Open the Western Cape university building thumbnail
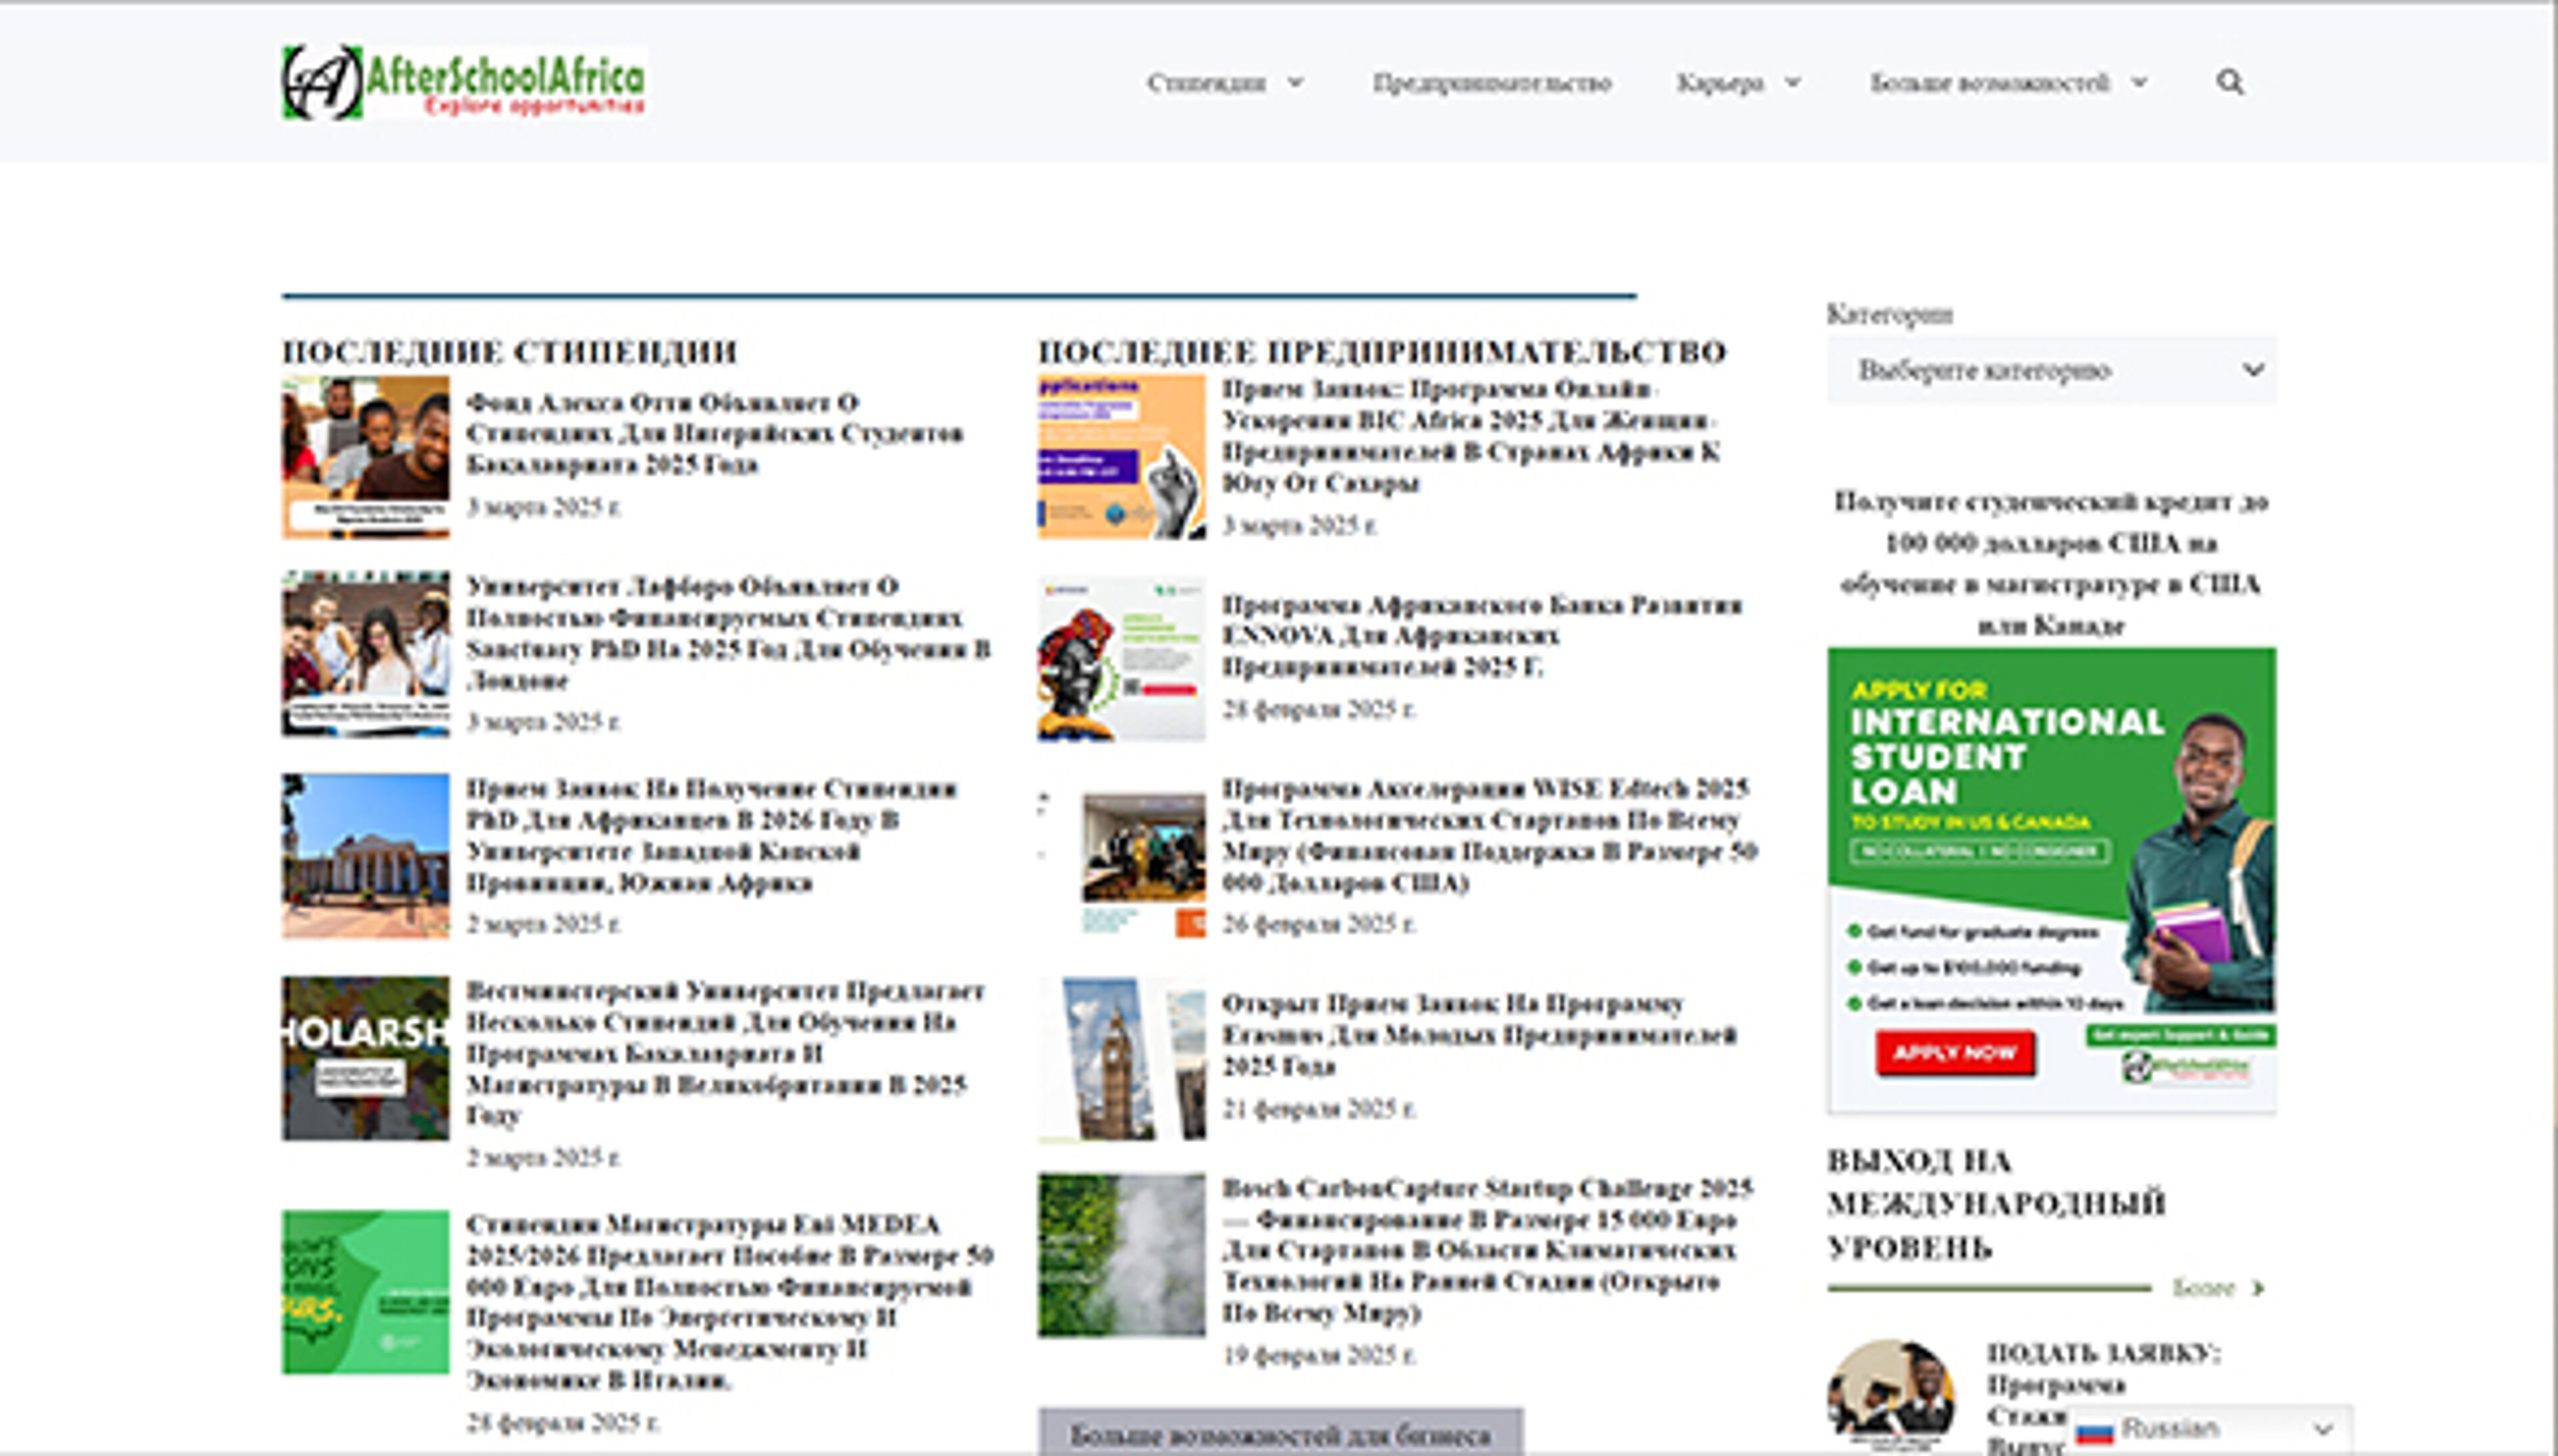The width and height of the screenshot is (2558, 1456). pos(365,855)
